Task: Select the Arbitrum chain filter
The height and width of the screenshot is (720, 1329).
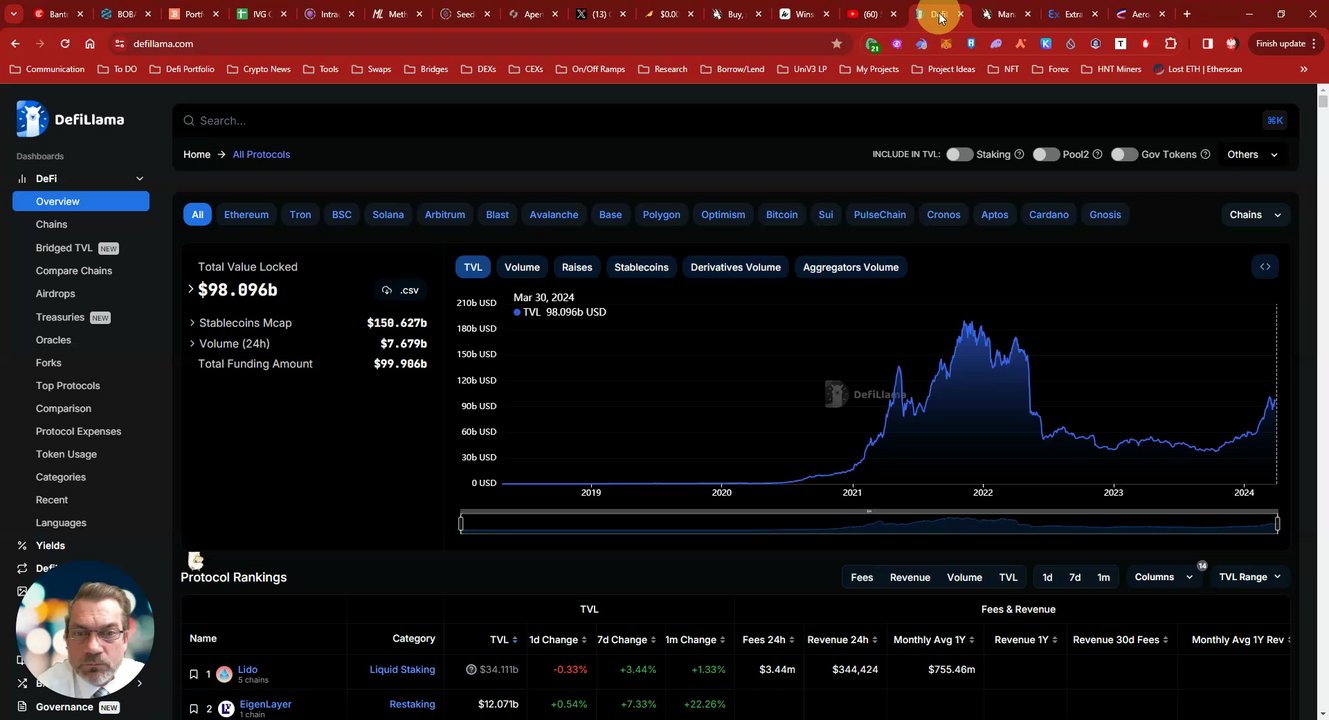Action: 445,215
